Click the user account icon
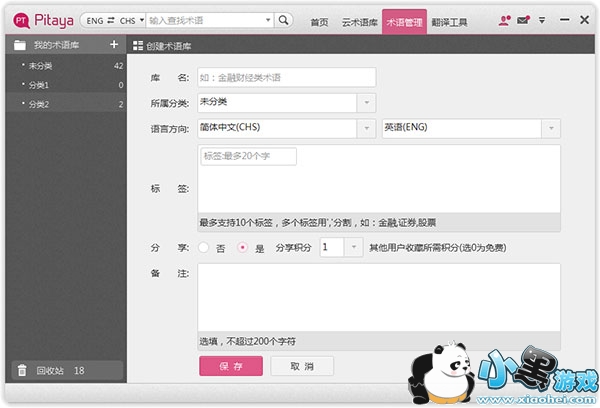 [504, 19]
